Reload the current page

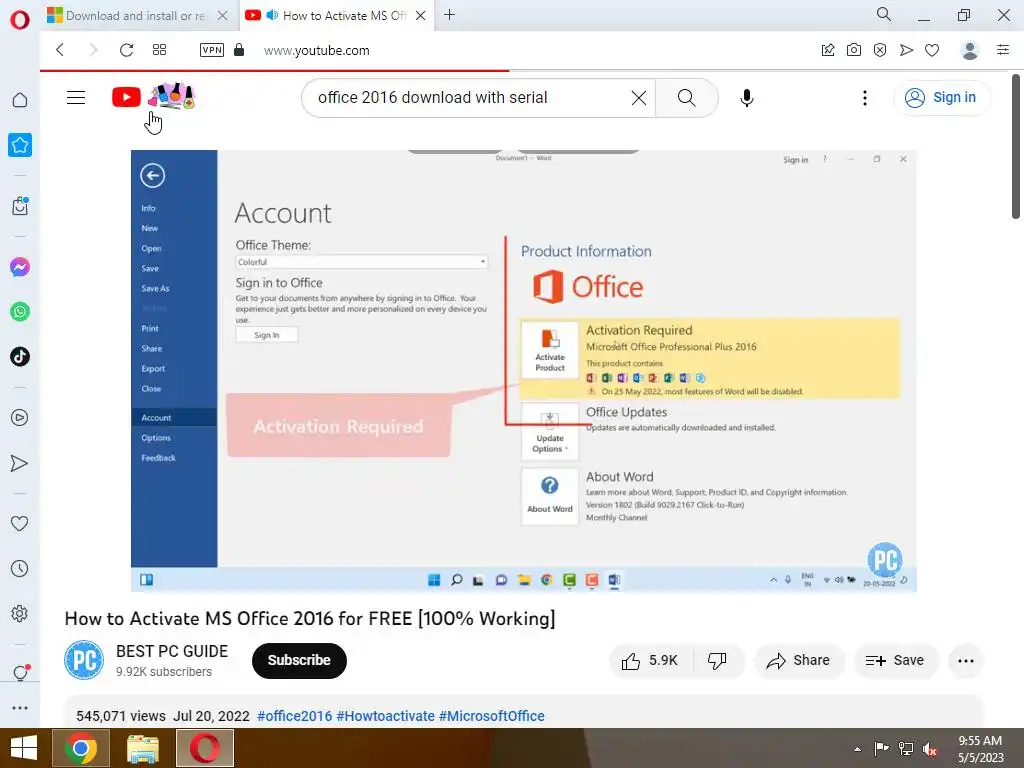[126, 50]
